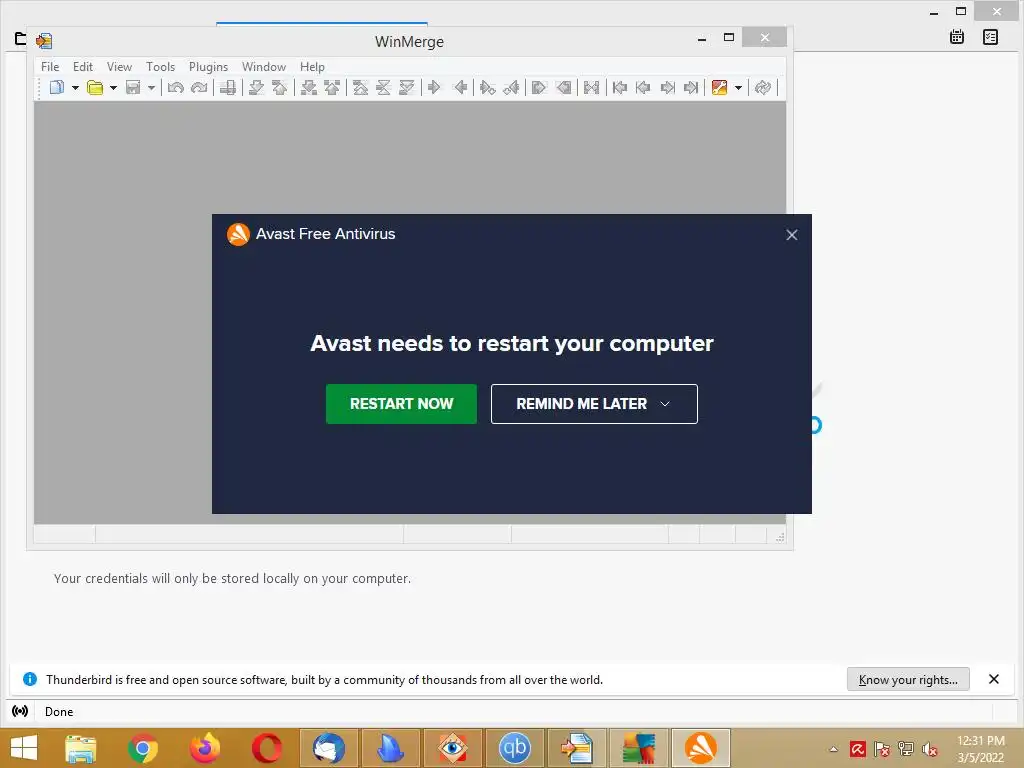Switch to Avast on the taskbar
Image resolution: width=1024 pixels, height=768 pixels.
pos(701,748)
